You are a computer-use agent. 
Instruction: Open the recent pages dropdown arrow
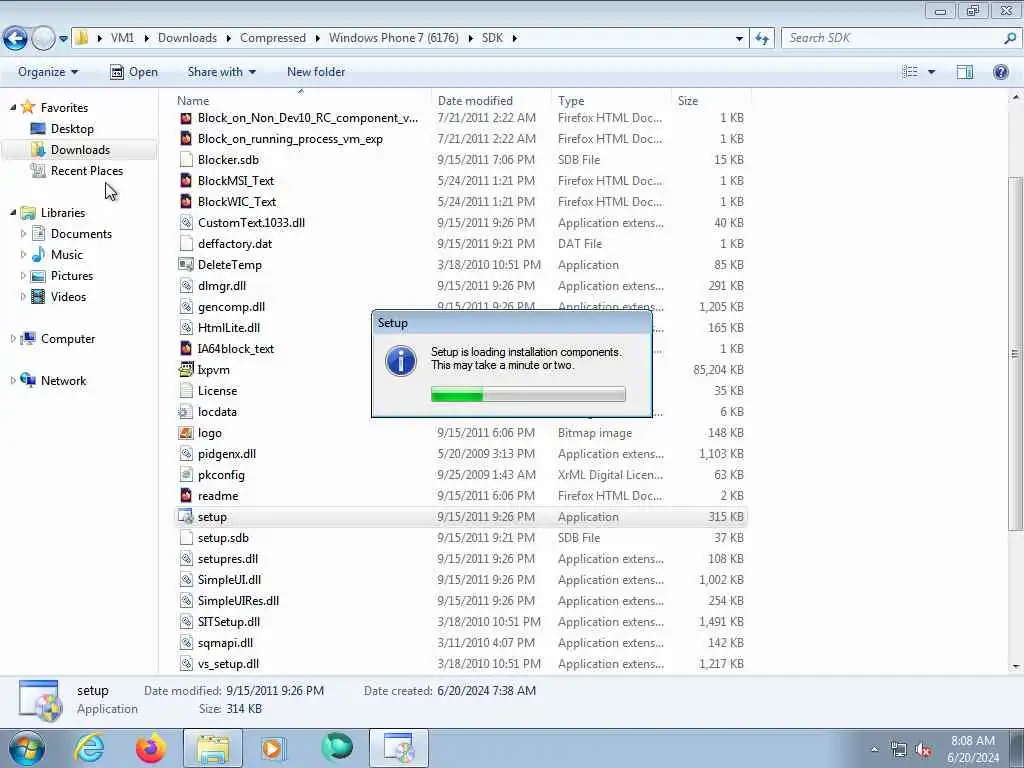pyautogui.click(x=63, y=39)
